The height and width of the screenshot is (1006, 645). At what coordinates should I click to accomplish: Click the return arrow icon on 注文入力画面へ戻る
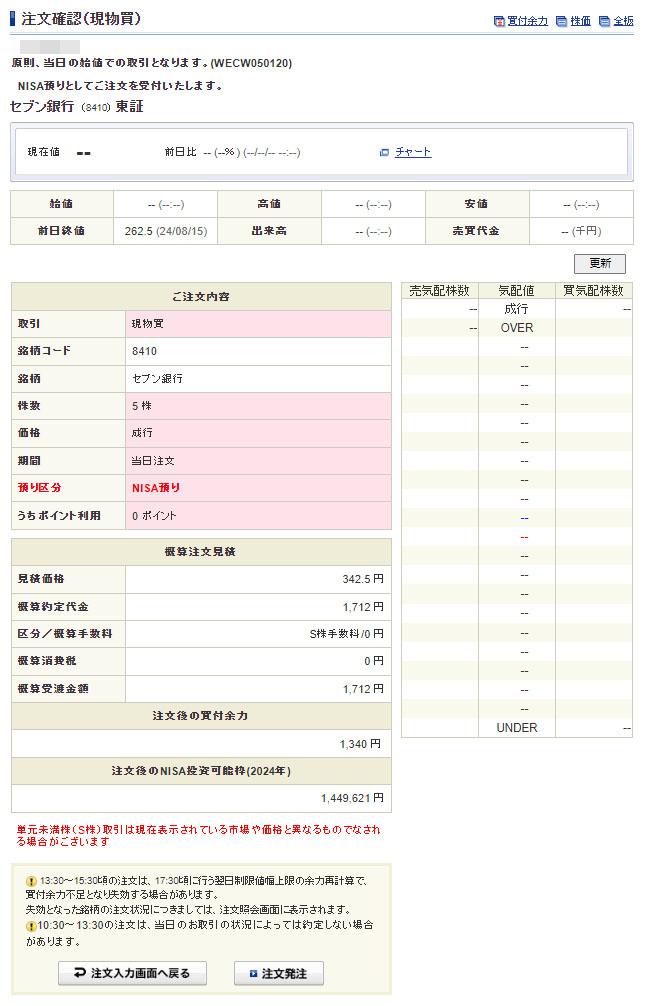(79, 973)
